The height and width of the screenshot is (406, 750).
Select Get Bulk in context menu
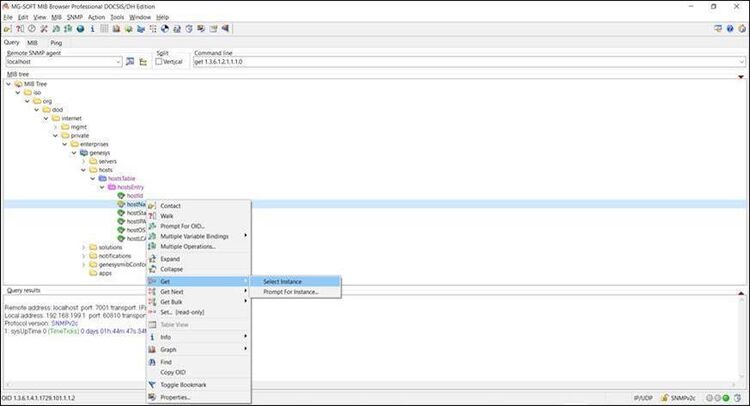pos(198,302)
